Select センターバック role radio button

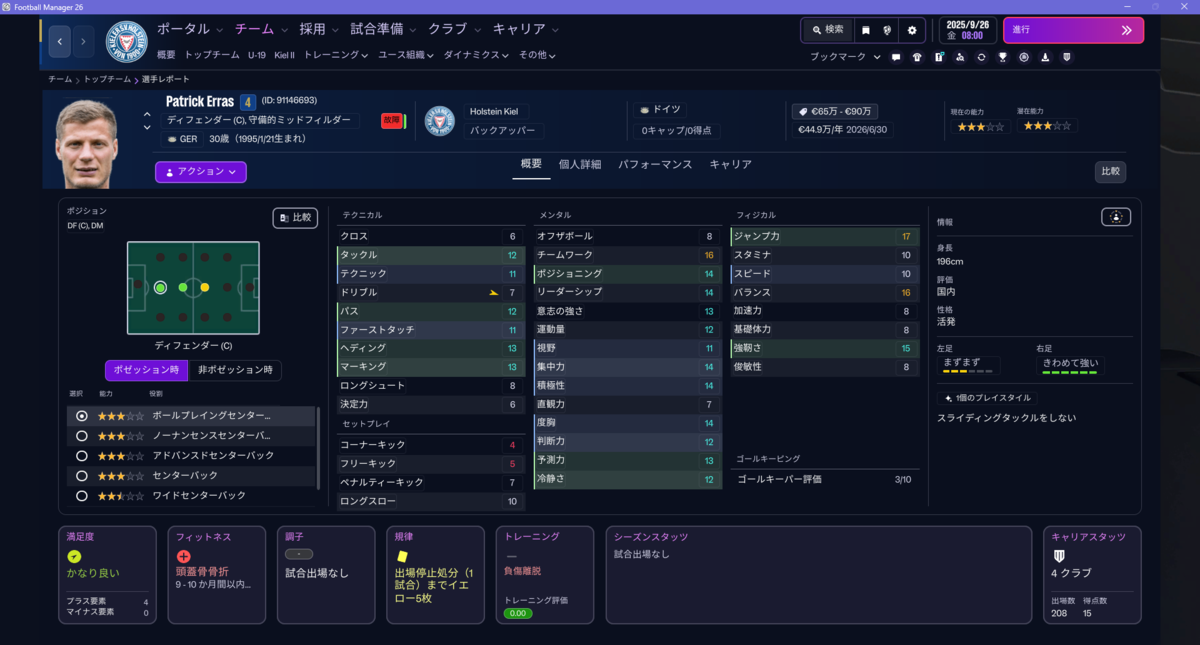81,476
